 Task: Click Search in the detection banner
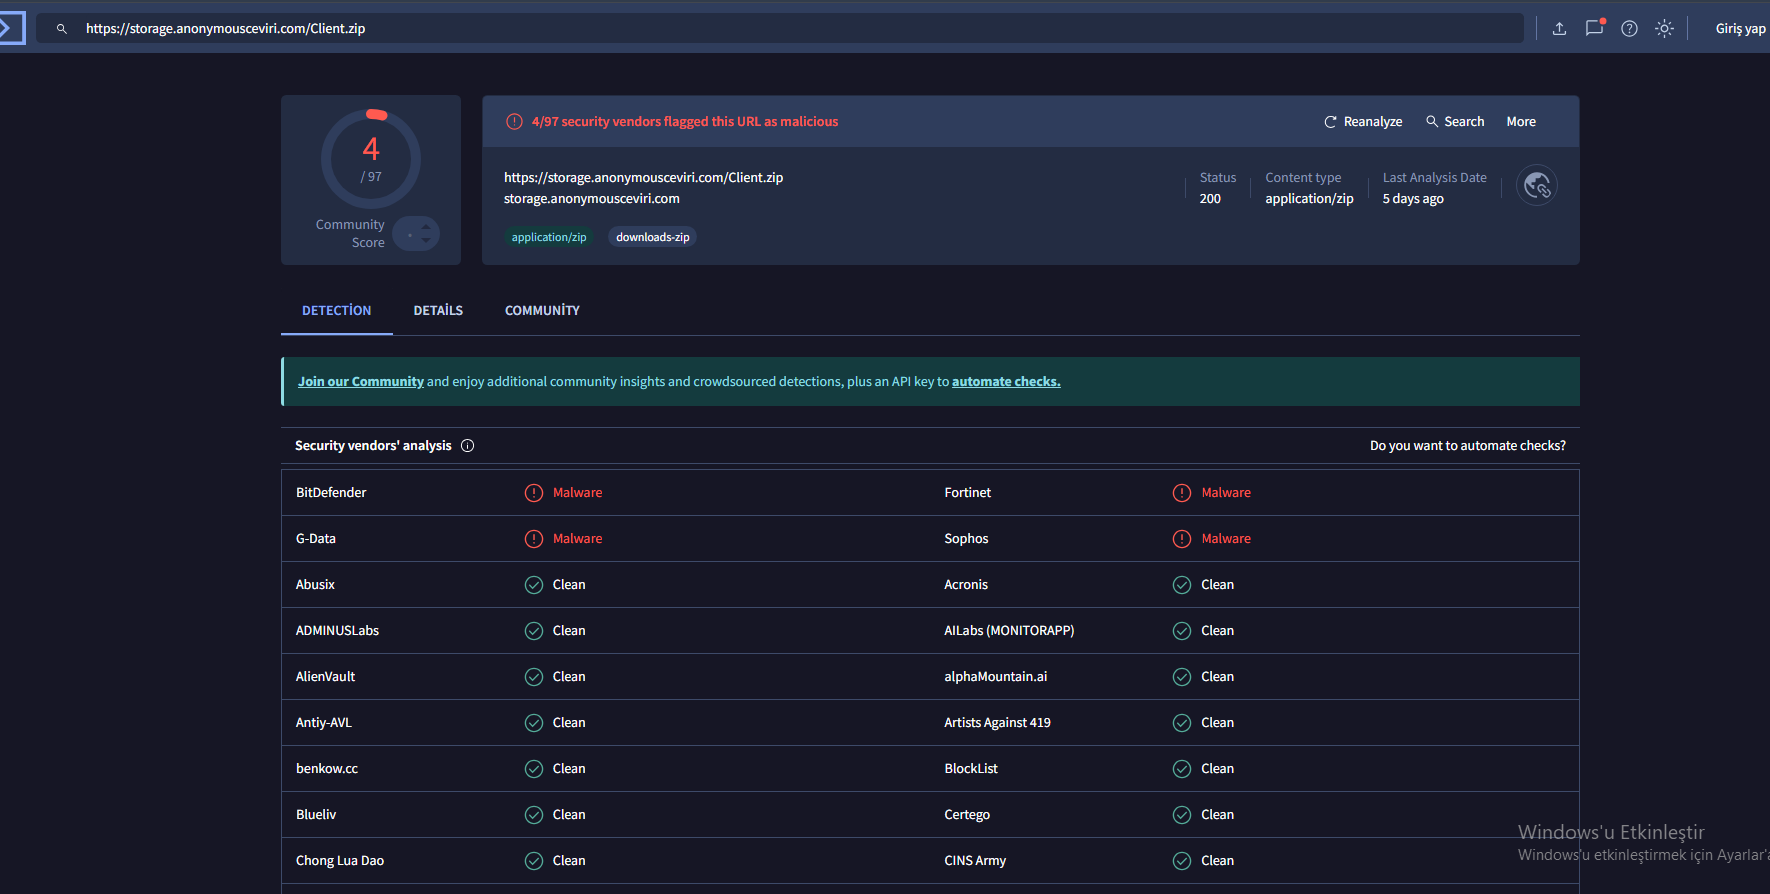[x=1455, y=122]
